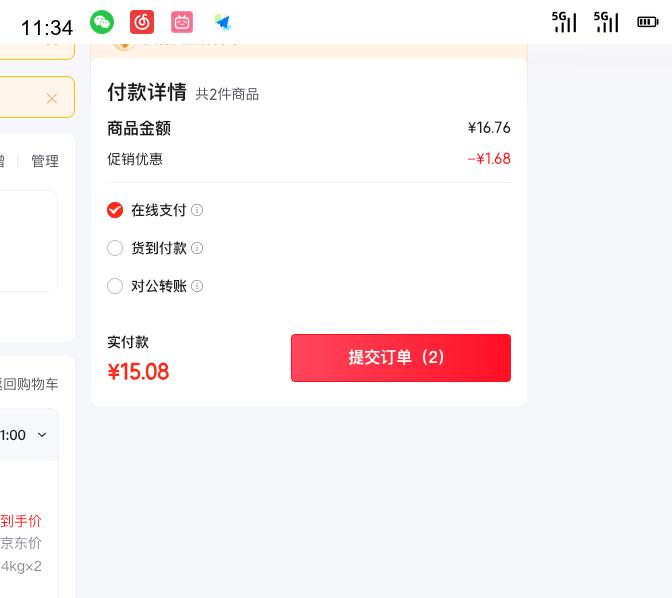
Task: Click the 回购物车 return to cart link
Action: pos(30,384)
